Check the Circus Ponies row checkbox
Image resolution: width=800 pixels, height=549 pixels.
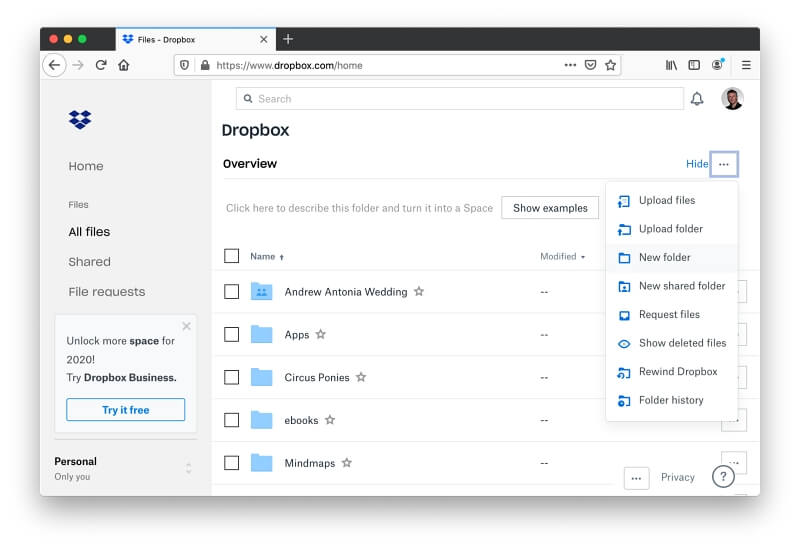[232, 378]
